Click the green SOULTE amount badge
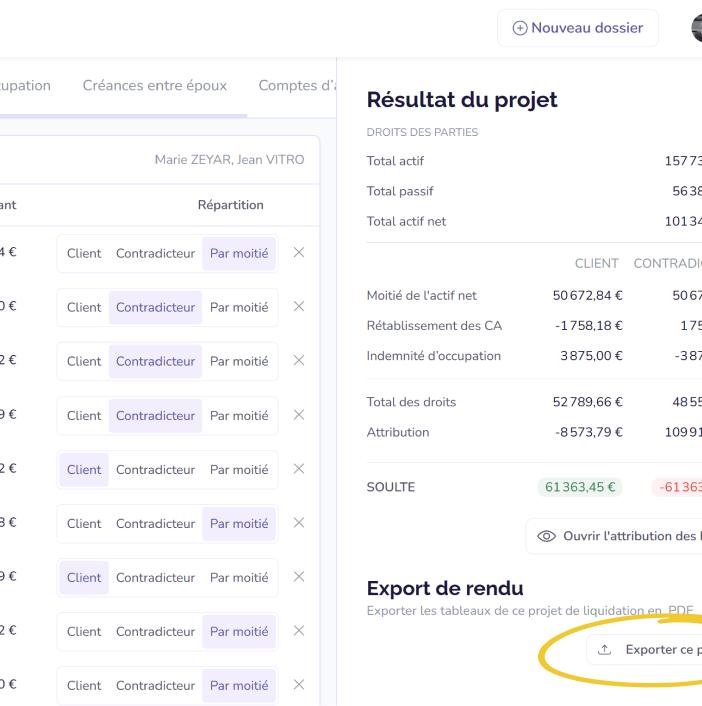Viewport: 702px width, 706px height. click(580, 487)
